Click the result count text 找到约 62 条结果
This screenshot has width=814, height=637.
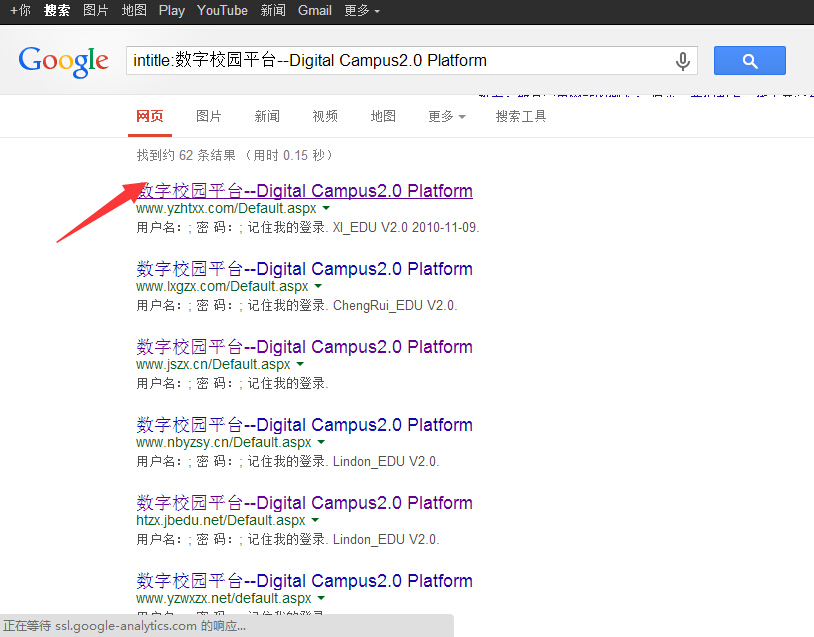pyautogui.click(x=186, y=155)
